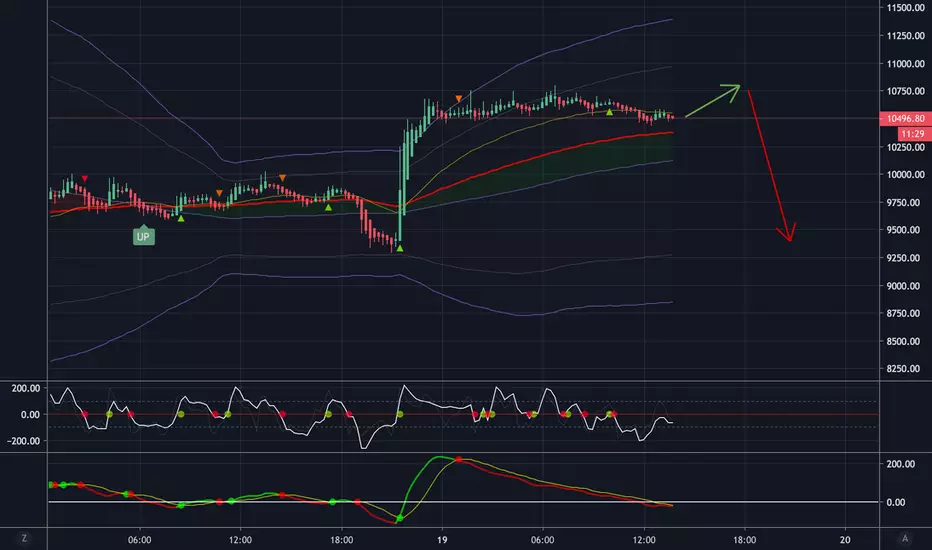Select orange down-triangle above the 10750 candles

point(459,98)
